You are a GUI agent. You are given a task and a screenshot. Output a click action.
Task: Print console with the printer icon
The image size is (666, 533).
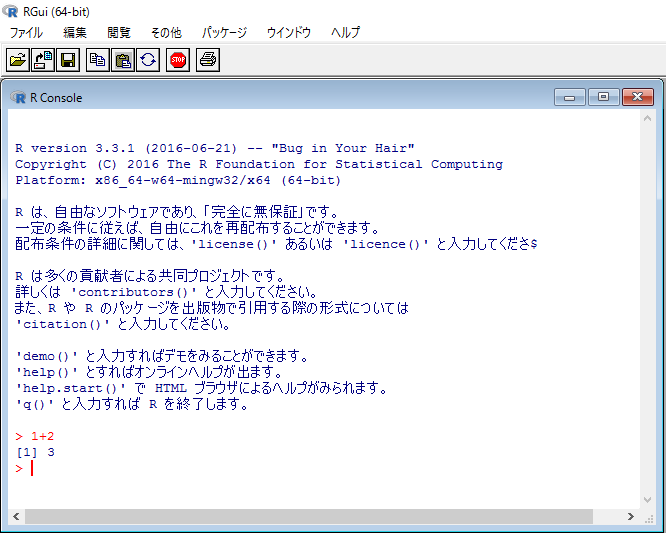click(x=208, y=60)
